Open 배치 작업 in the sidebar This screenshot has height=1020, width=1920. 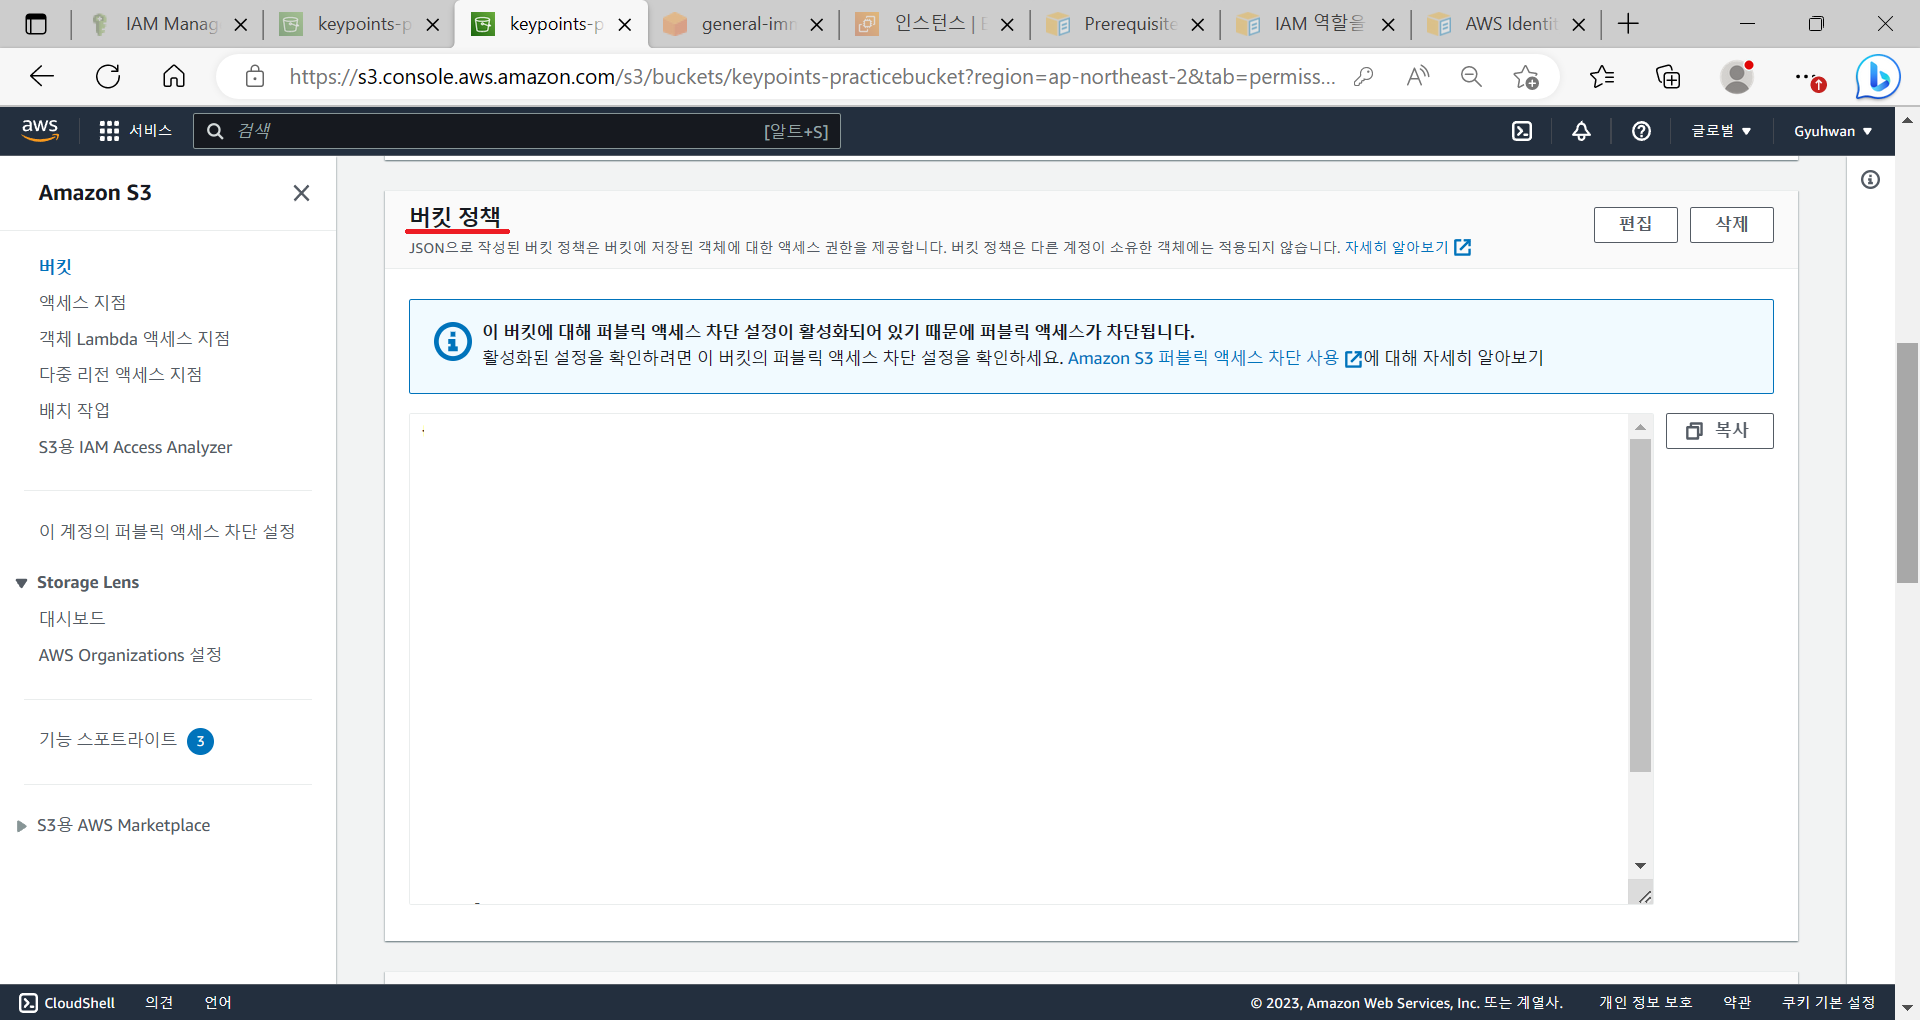[75, 411]
